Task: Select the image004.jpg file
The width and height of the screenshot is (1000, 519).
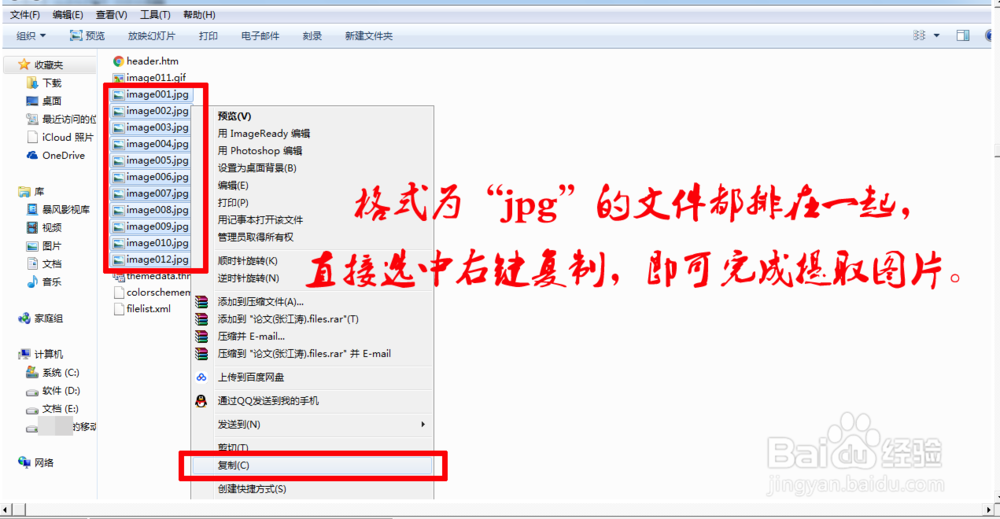Action: tap(151, 144)
